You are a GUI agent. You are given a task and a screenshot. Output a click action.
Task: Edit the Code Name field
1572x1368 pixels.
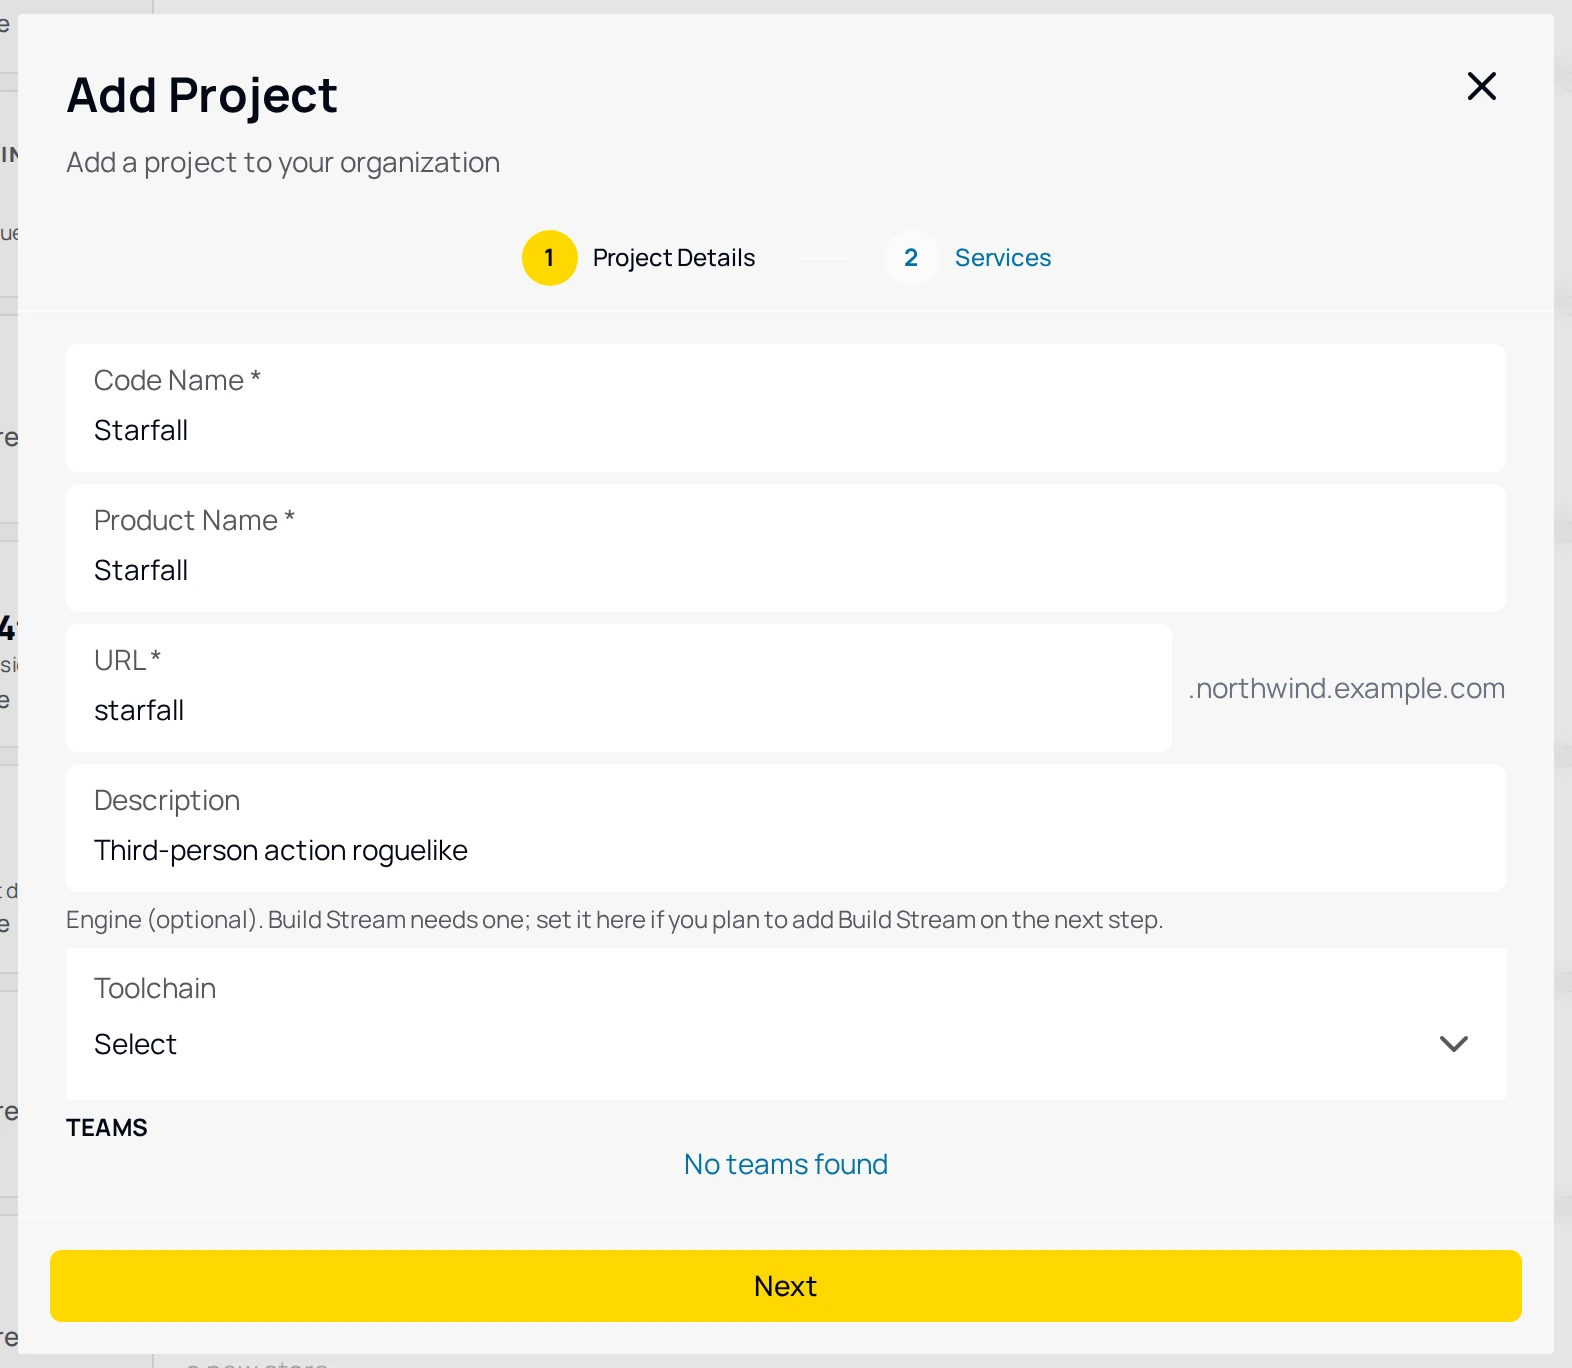(786, 408)
